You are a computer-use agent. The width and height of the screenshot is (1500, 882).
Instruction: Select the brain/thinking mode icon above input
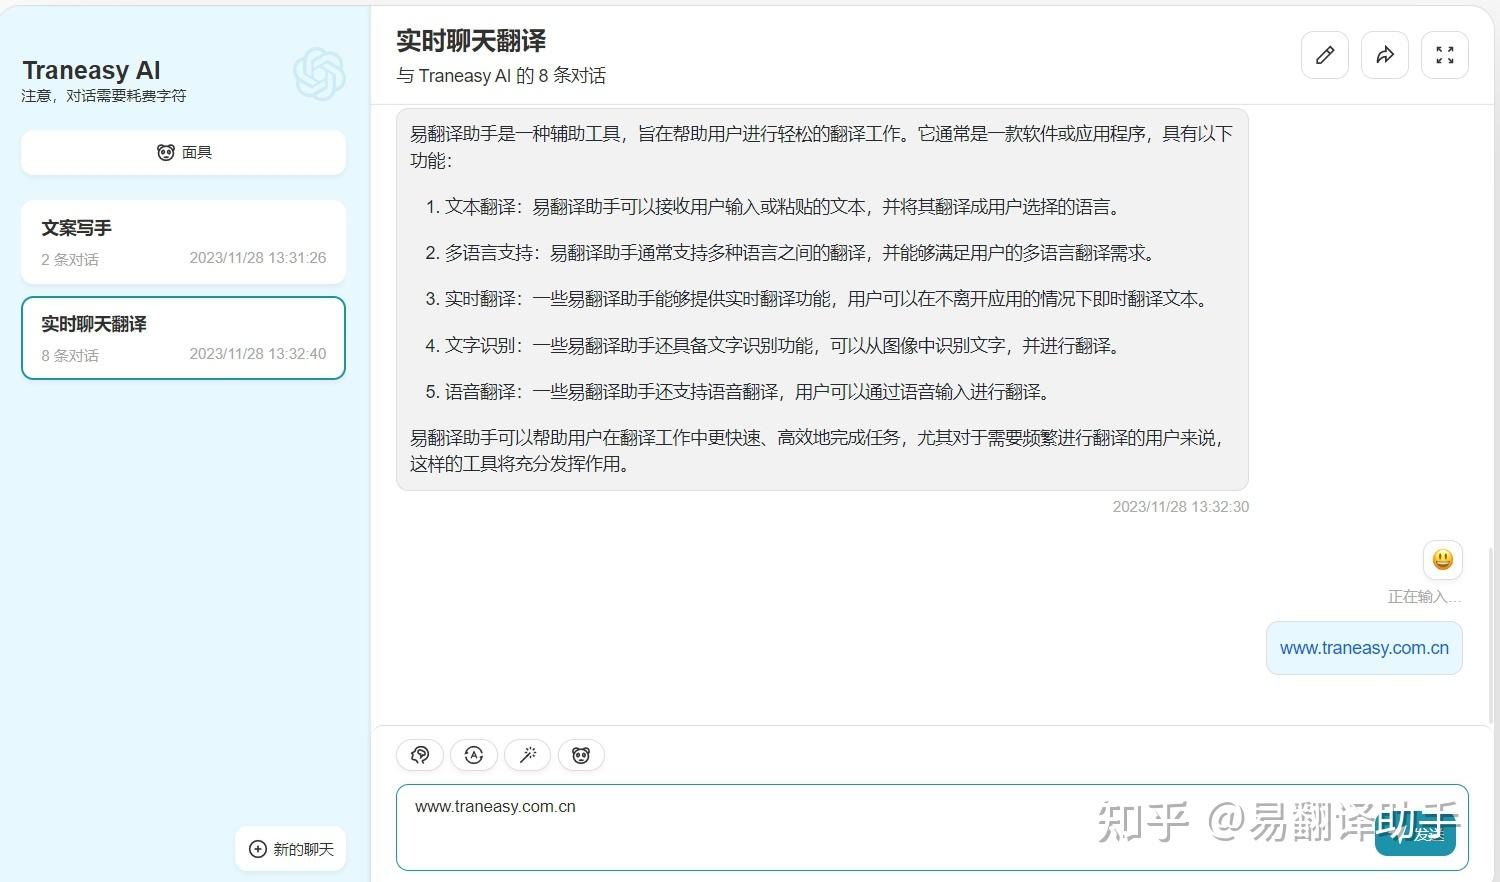[419, 755]
